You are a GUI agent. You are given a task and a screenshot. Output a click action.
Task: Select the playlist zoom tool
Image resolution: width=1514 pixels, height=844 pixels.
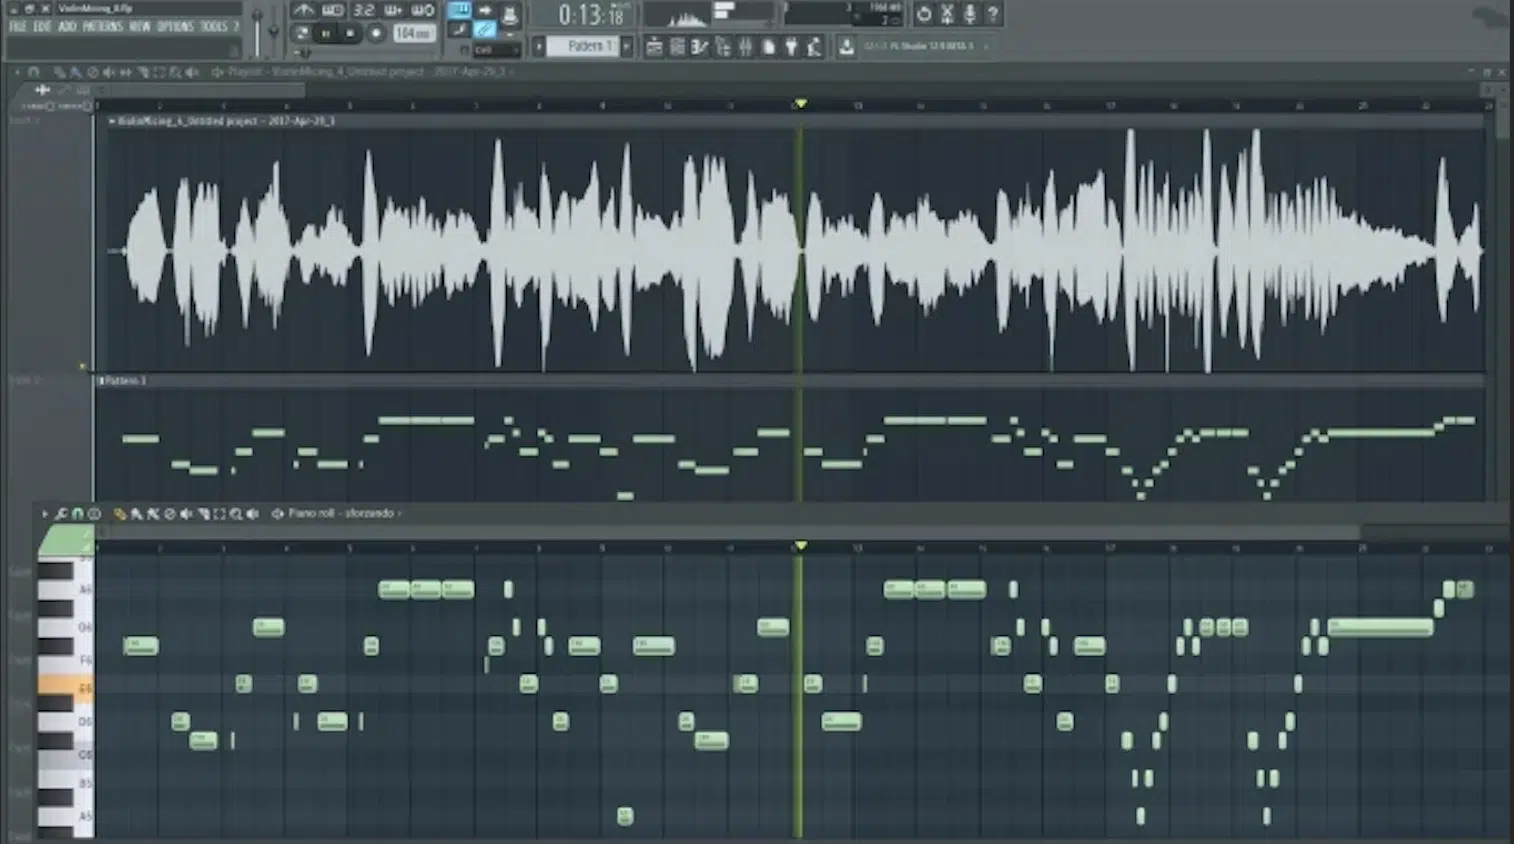pyautogui.click(x=175, y=72)
